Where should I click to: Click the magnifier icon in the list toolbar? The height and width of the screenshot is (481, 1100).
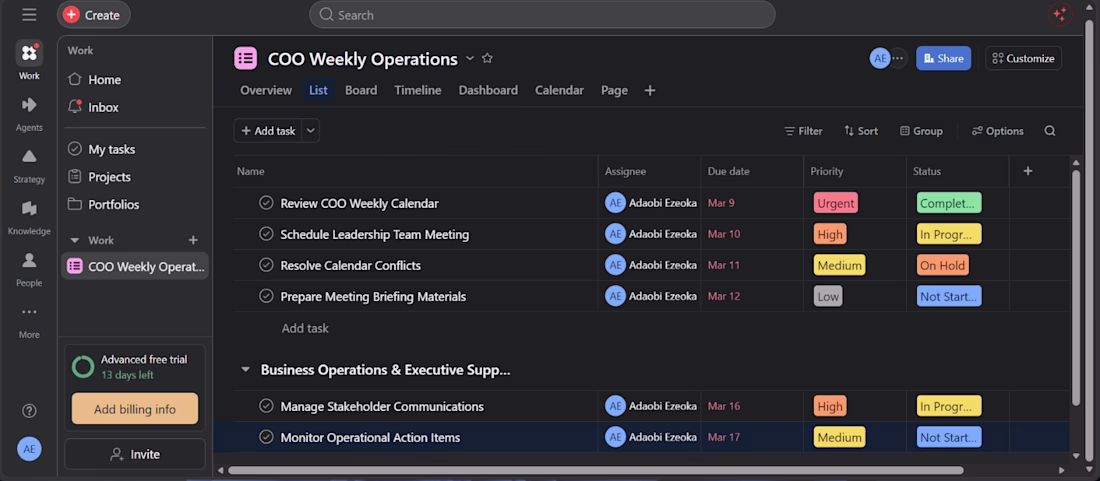[1049, 130]
